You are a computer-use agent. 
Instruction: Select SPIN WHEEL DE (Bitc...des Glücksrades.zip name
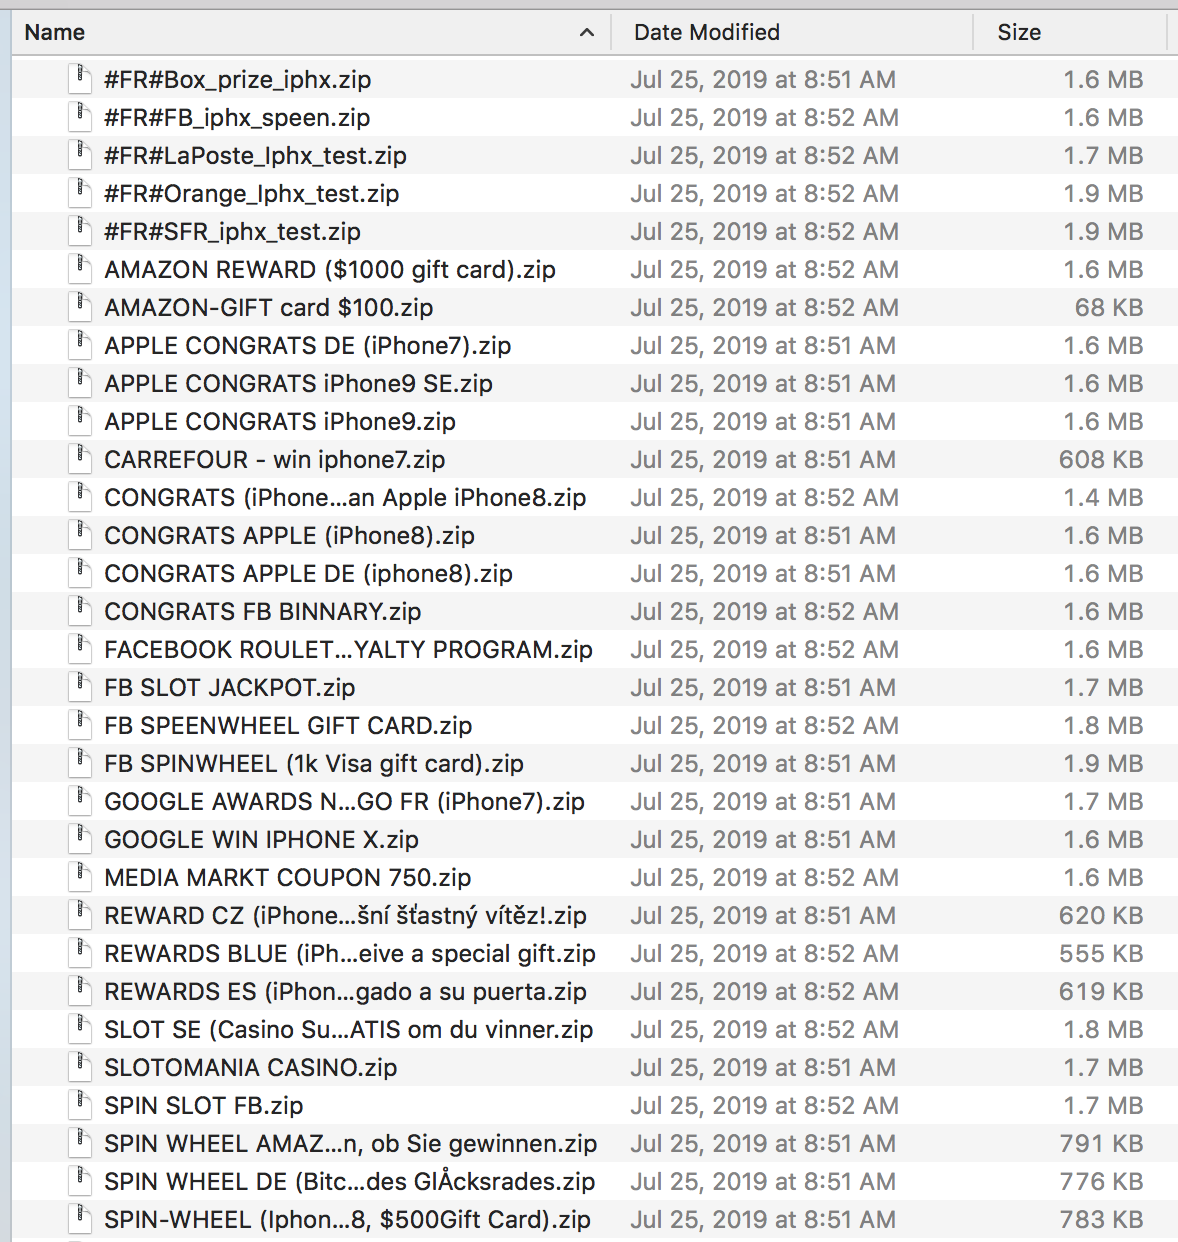pyautogui.click(x=349, y=1181)
